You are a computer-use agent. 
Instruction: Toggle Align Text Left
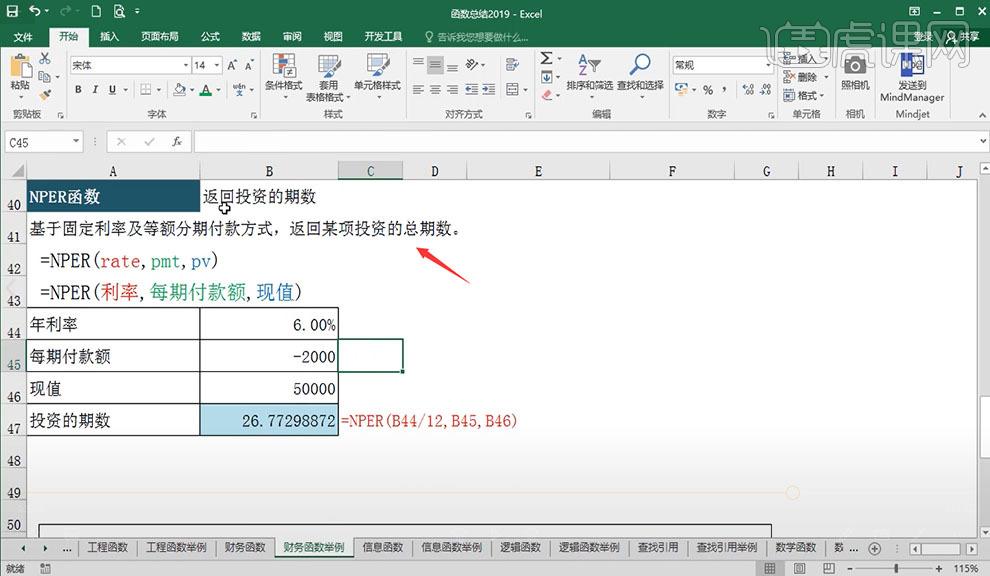point(418,90)
